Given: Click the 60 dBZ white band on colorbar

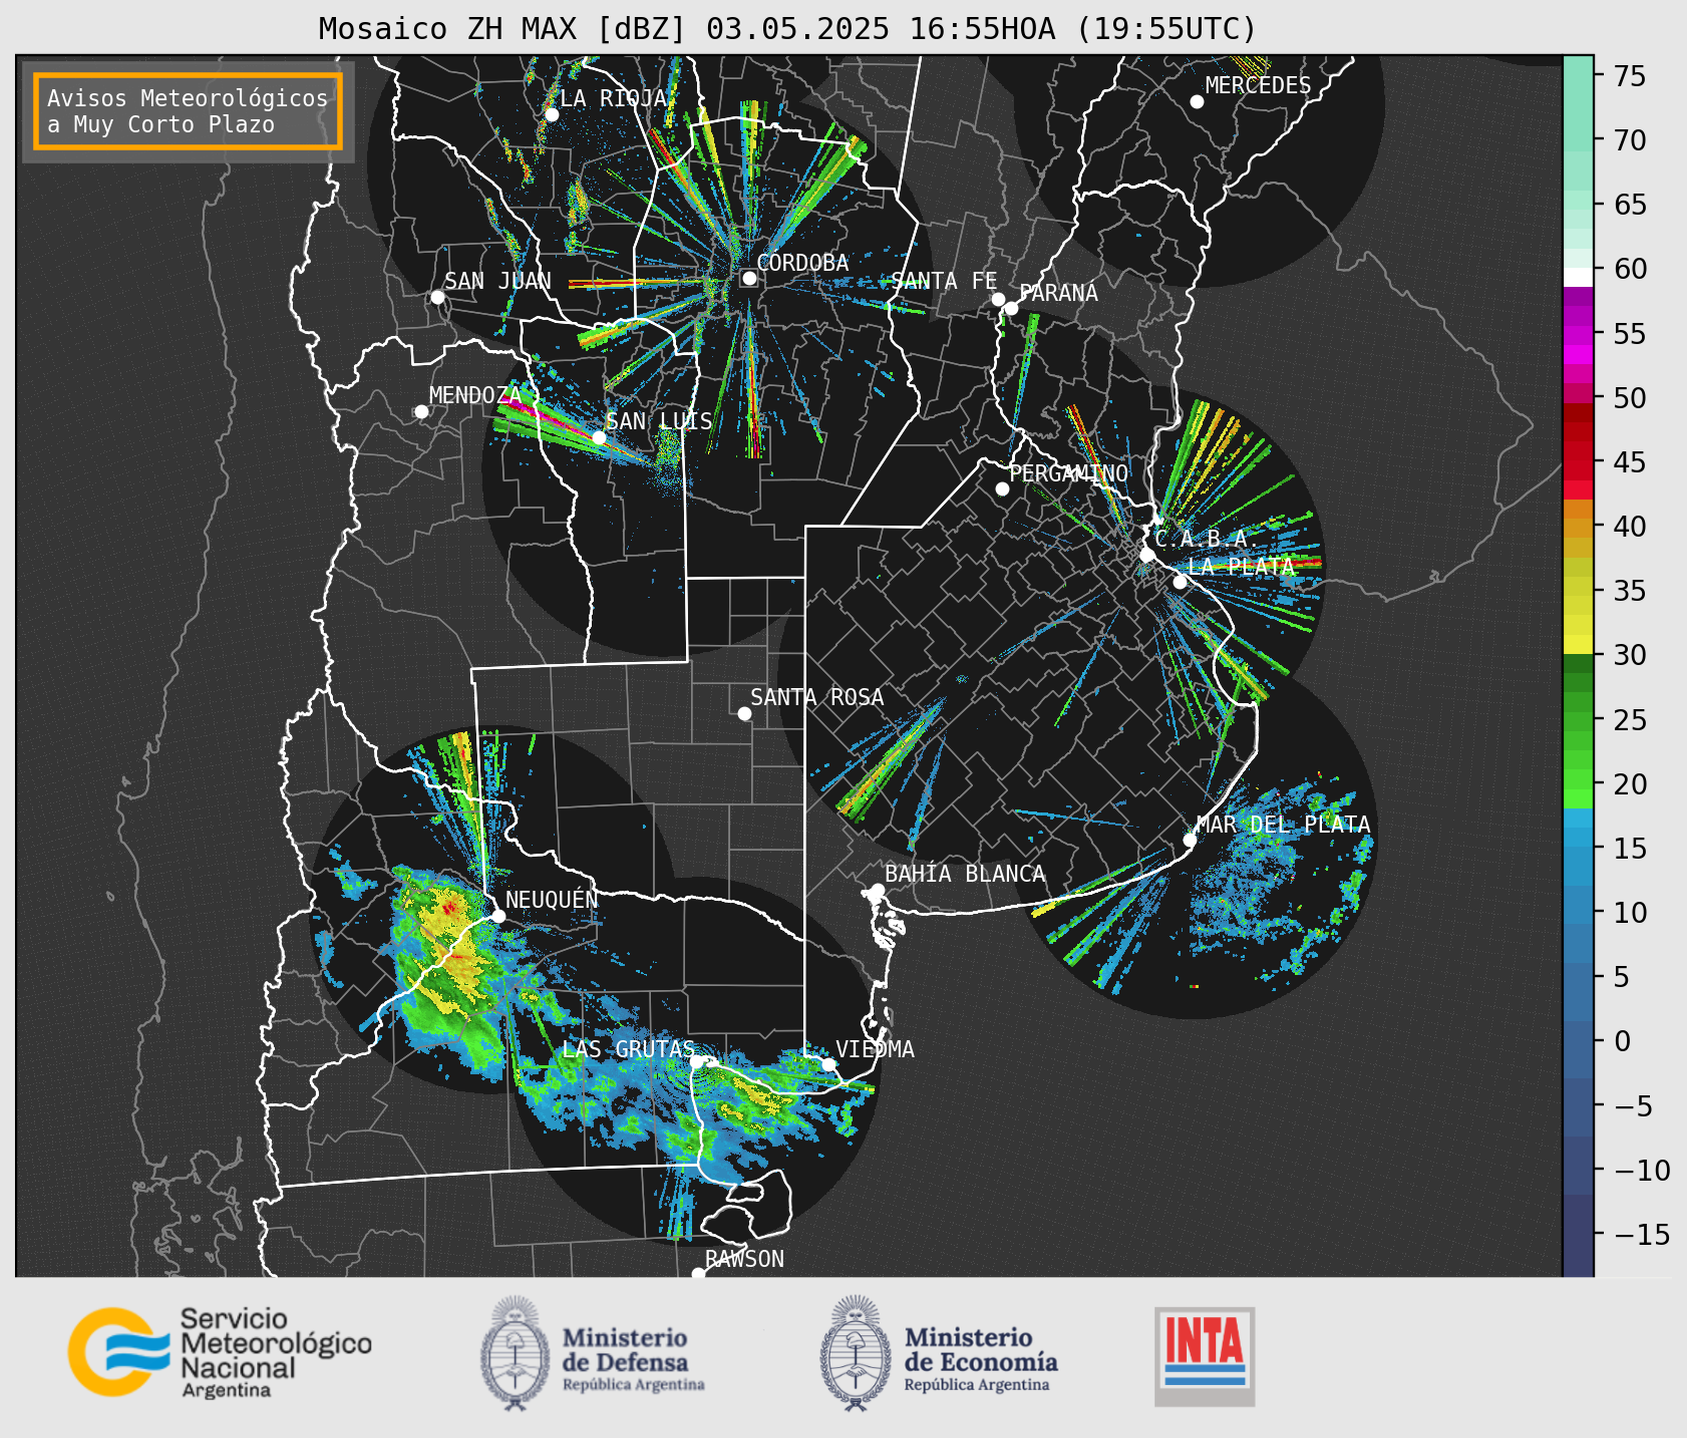Looking at the screenshot, I should point(1578,277).
